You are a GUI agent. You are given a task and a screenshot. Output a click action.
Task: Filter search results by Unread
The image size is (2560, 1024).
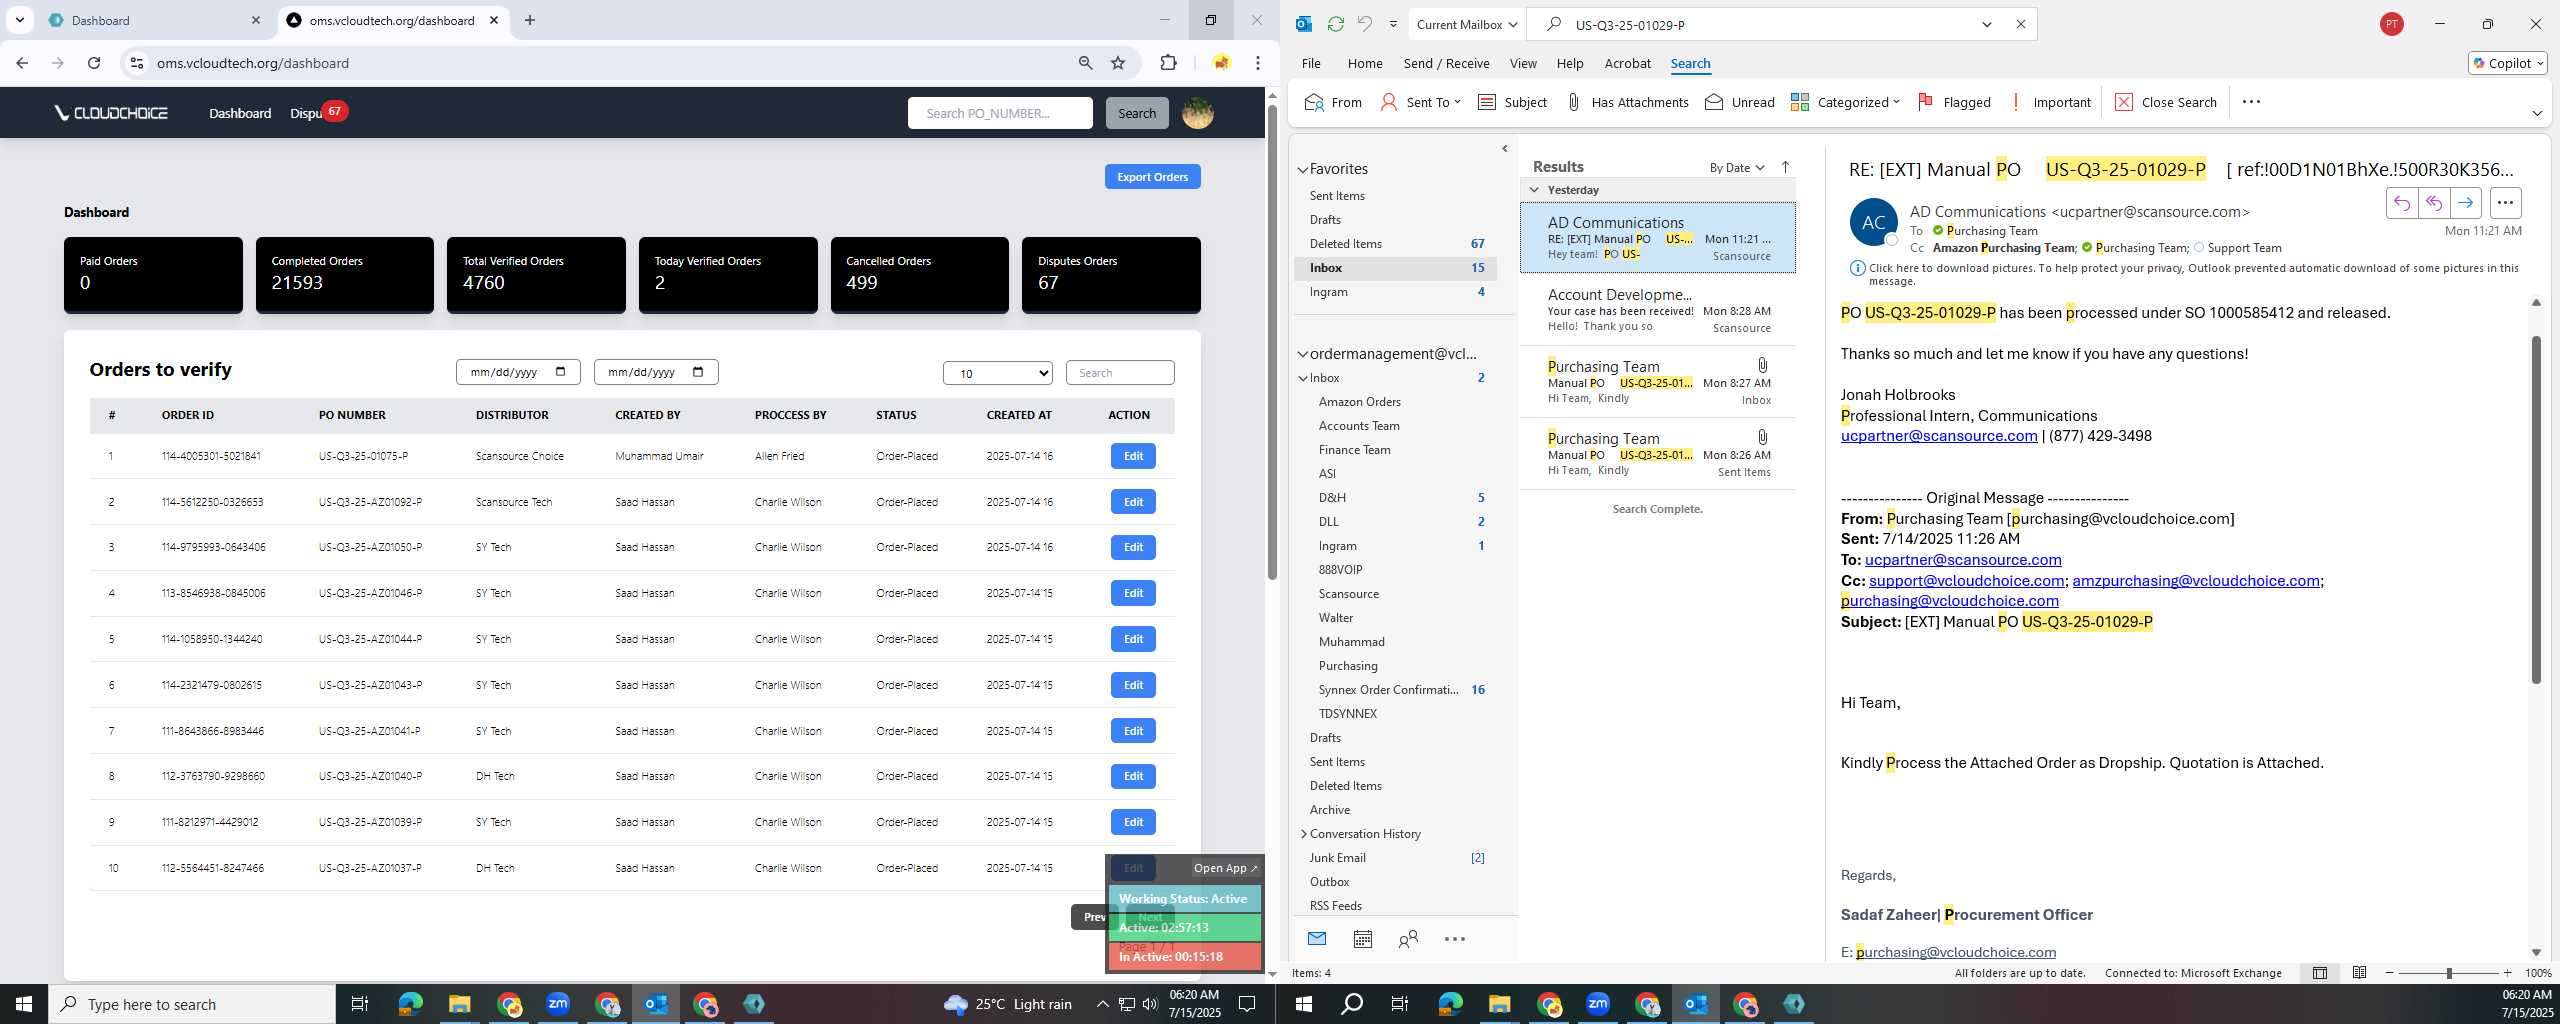(1740, 102)
